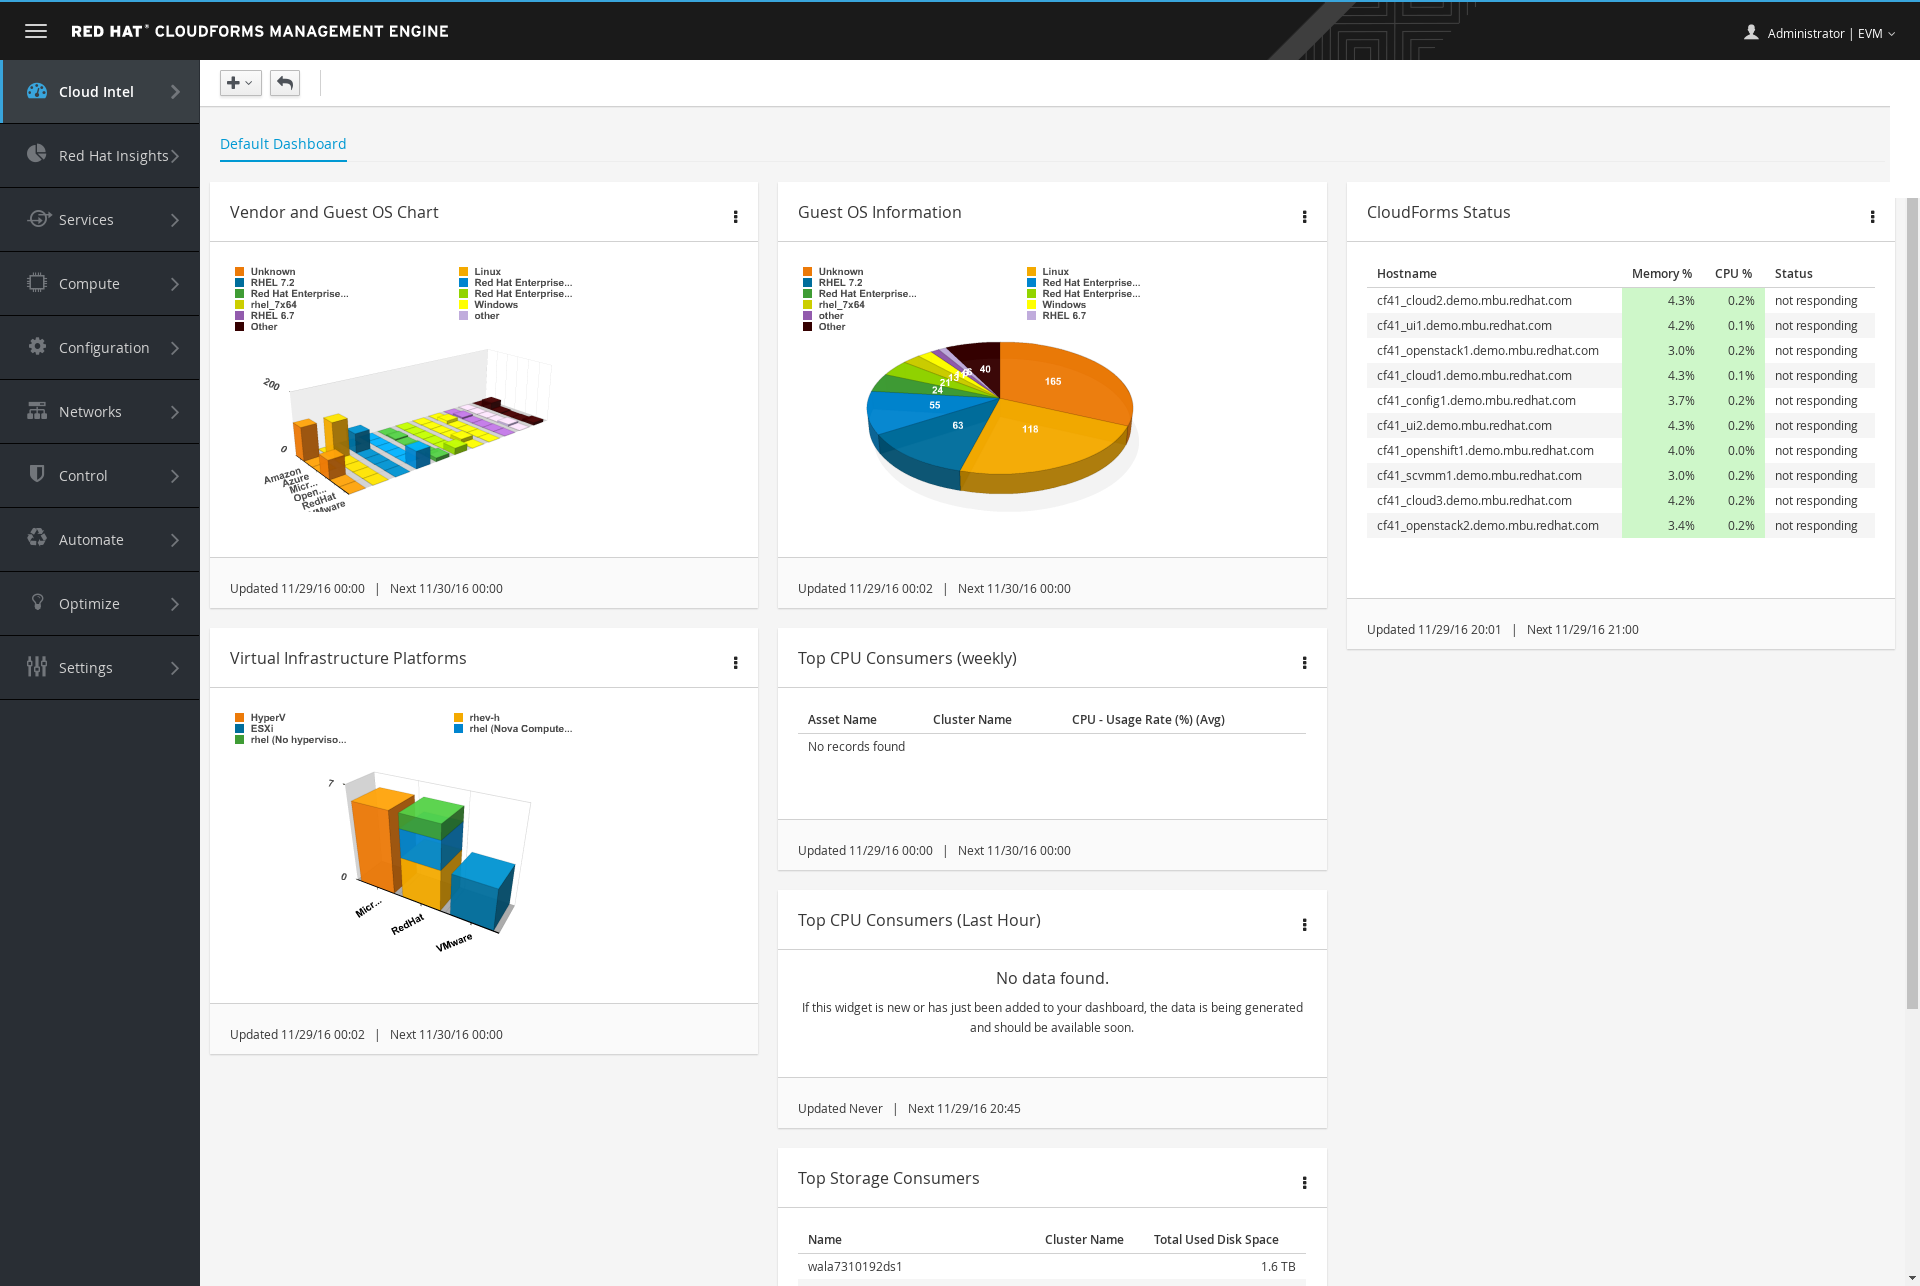Expand the Compute menu chevron

[175, 284]
